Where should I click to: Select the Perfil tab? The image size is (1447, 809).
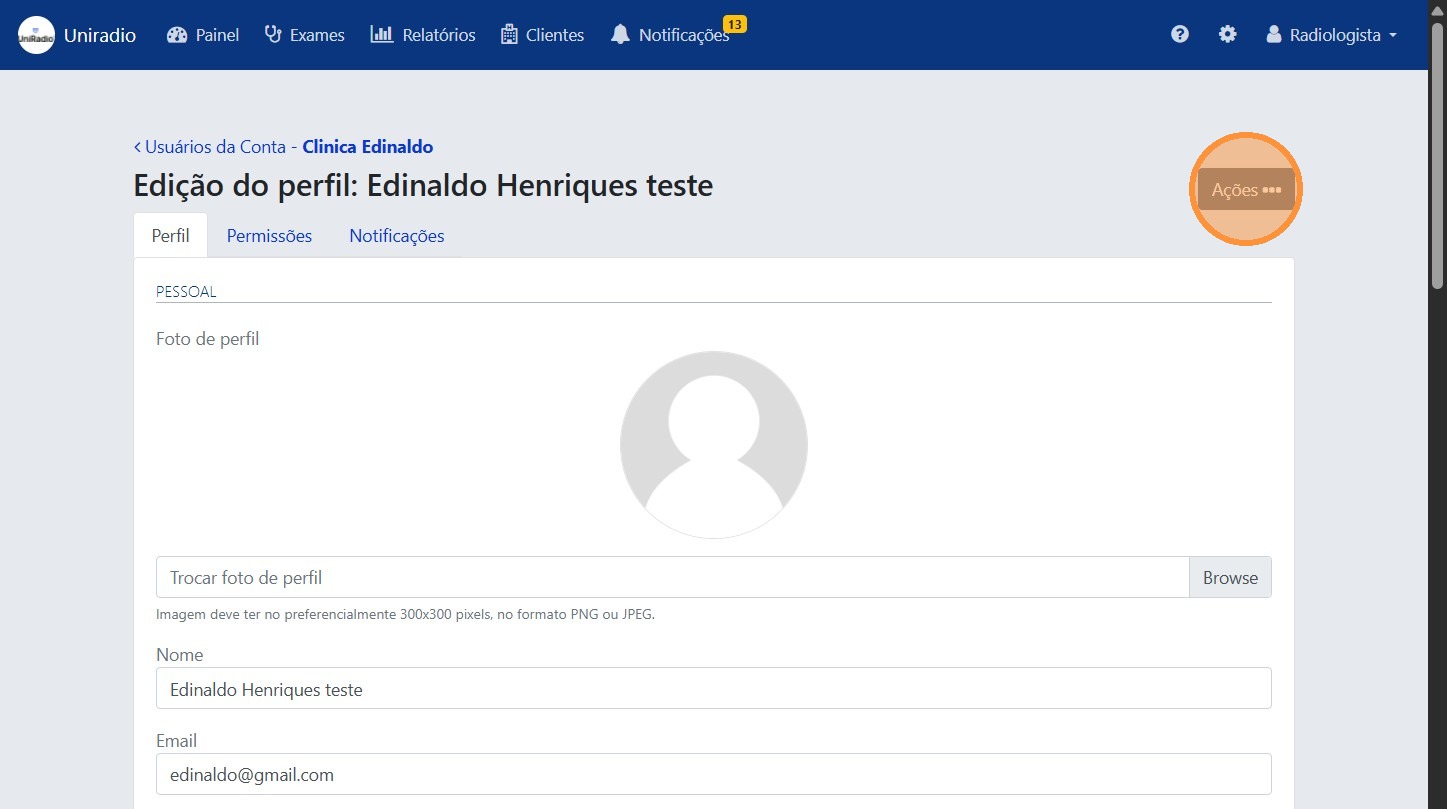pos(170,236)
